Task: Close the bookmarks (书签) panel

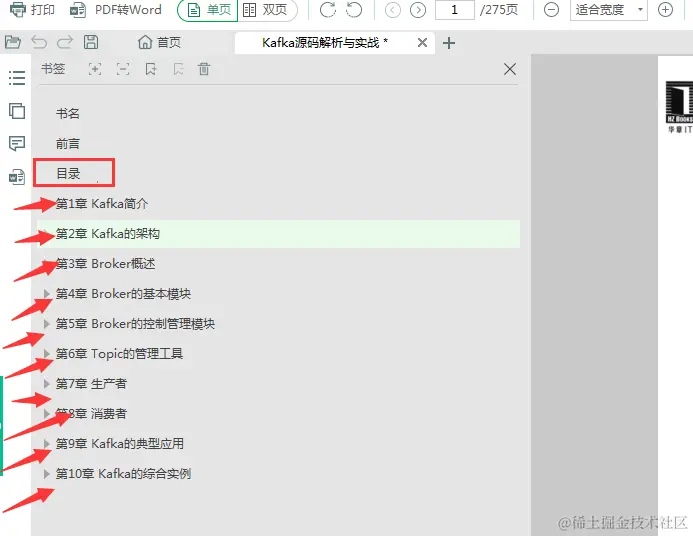Action: point(510,69)
